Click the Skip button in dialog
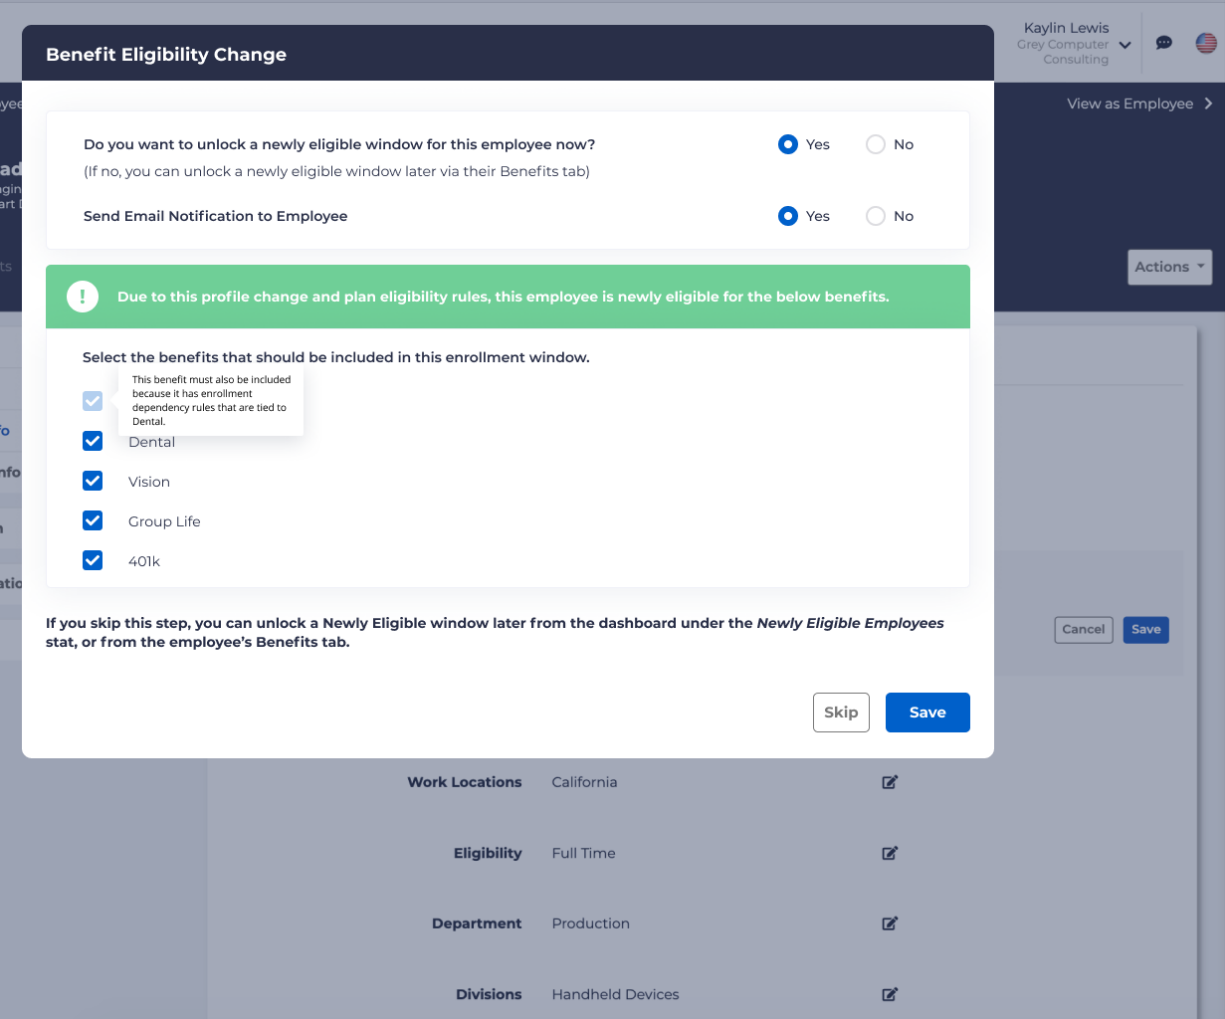The width and height of the screenshot is (1225, 1019). tap(841, 712)
